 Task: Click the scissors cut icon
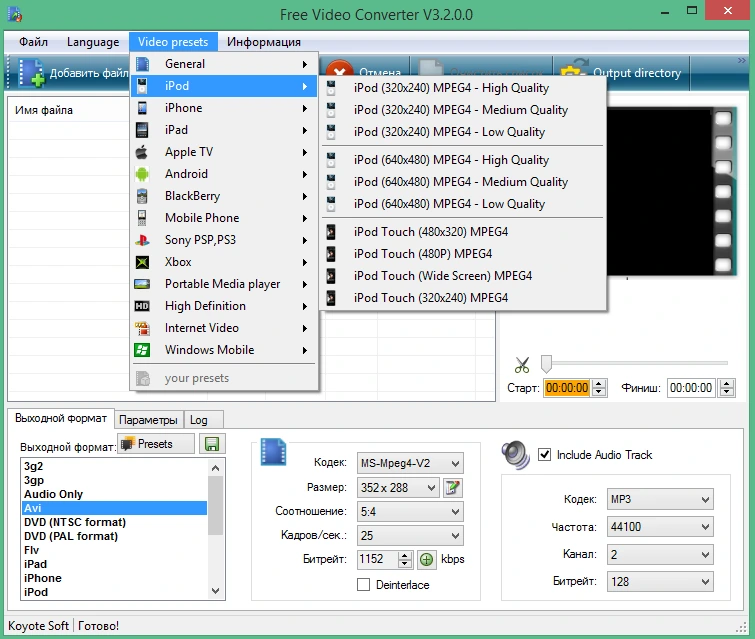522,365
